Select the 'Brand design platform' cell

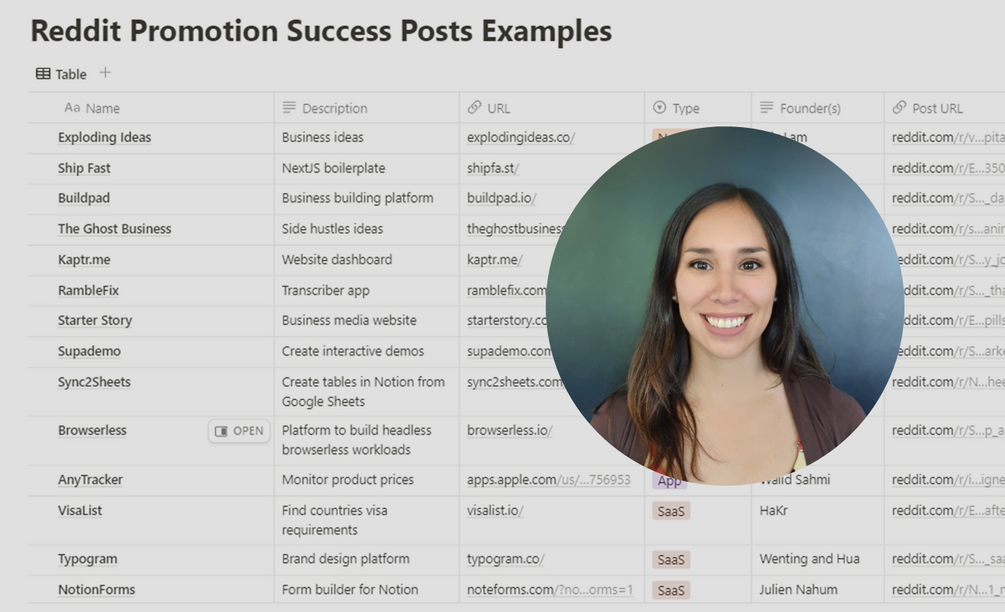(367, 560)
